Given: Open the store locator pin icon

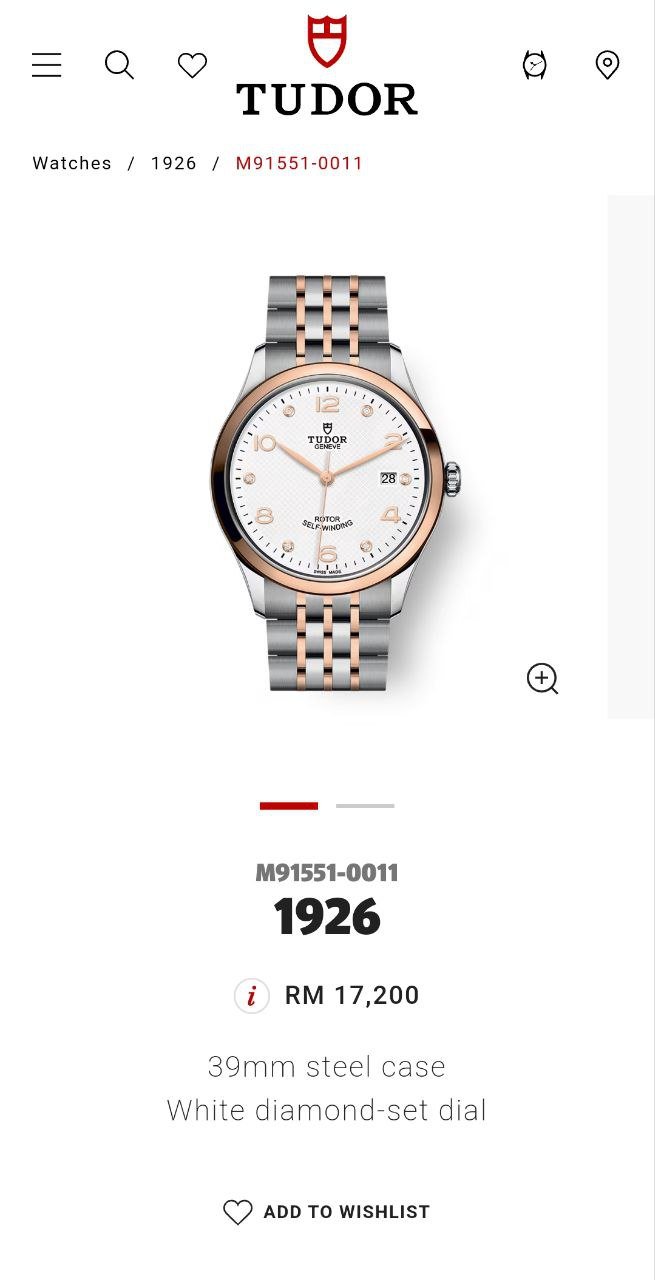Looking at the screenshot, I should point(607,65).
